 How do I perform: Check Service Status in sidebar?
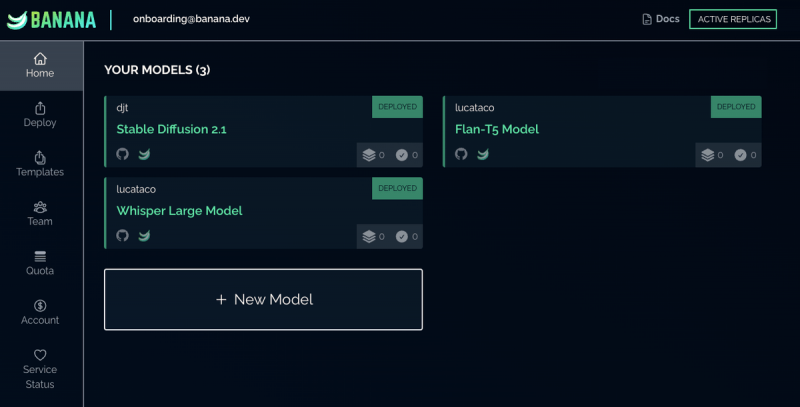click(x=40, y=369)
